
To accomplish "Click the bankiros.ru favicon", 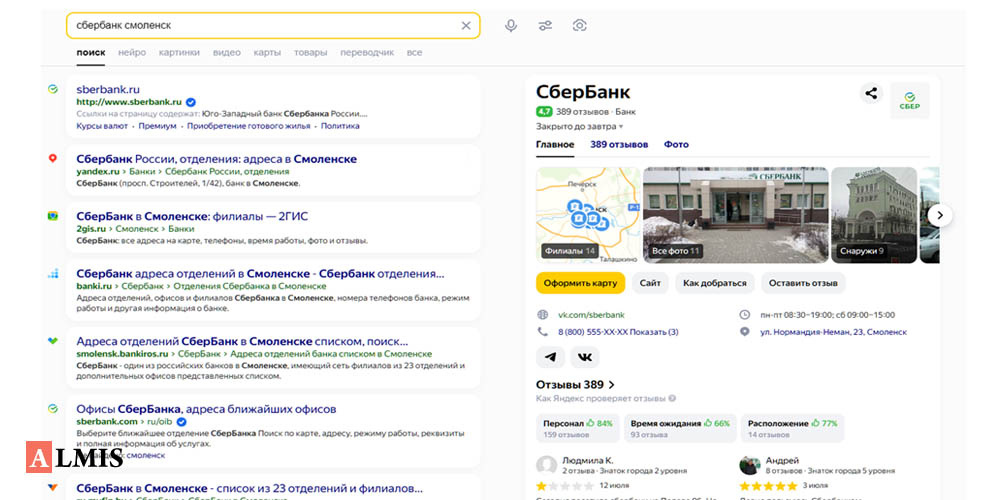I will click(x=53, y=341).
